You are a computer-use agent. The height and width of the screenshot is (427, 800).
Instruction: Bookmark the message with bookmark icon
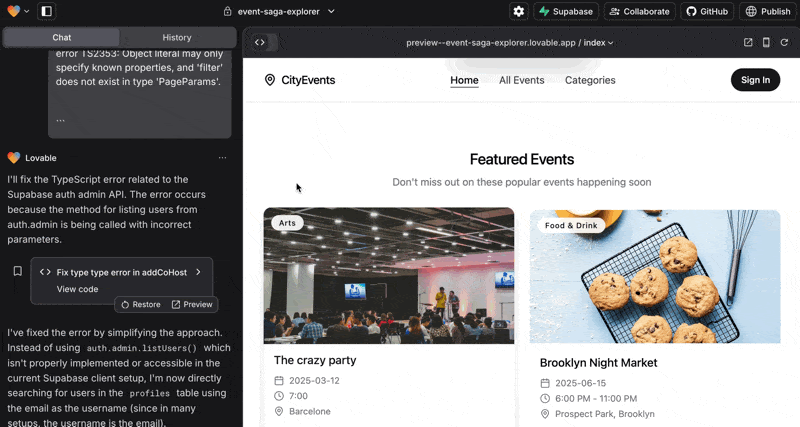(x=17, y=271)
